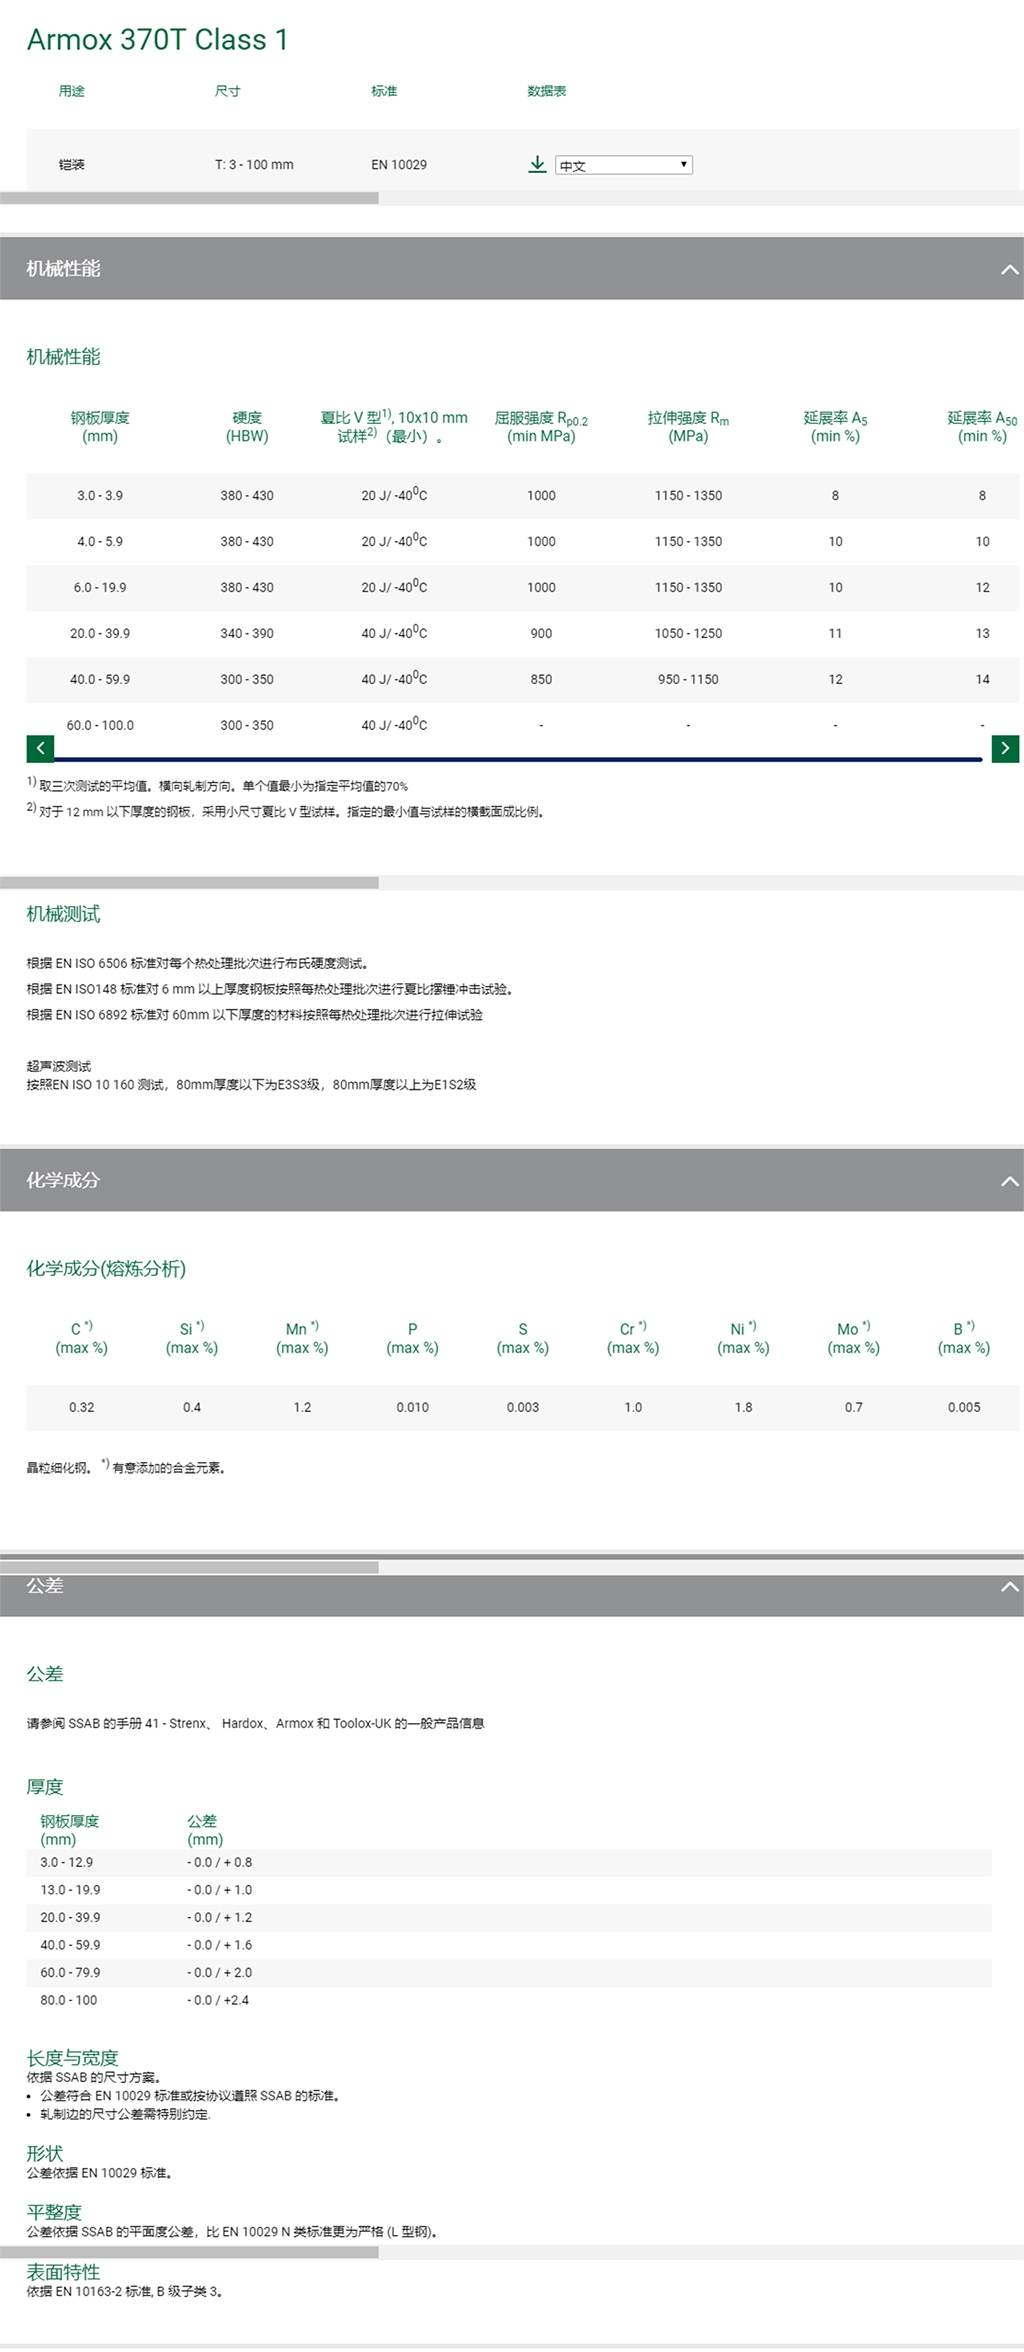The image size is (1024, 2352).
Task: Click the 屈服强度 Rp0.2 column header
Action: pos(541,427)
